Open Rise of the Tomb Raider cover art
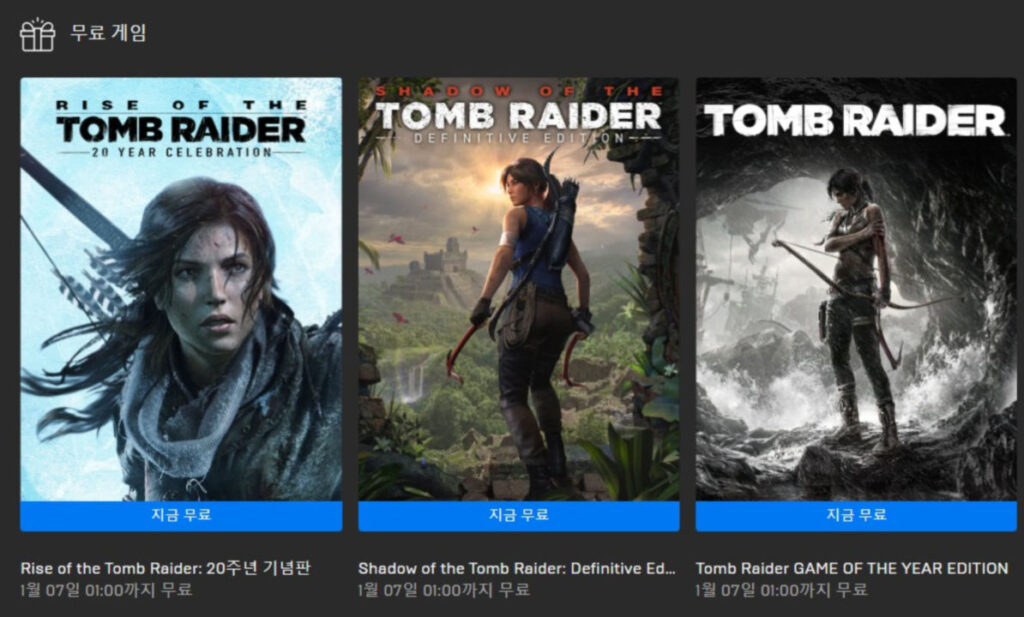Viewport: 1024px width, 617px height. click(x=181, y=289)
